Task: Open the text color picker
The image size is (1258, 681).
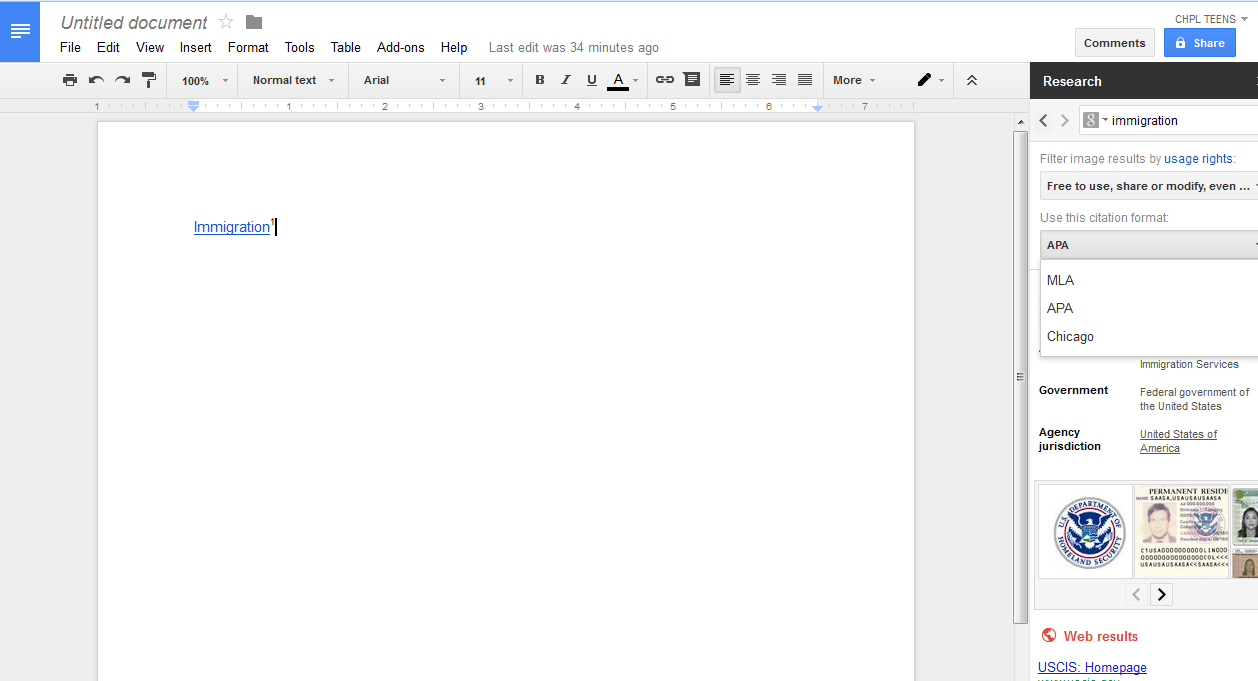Action: (x=623, y=80)
